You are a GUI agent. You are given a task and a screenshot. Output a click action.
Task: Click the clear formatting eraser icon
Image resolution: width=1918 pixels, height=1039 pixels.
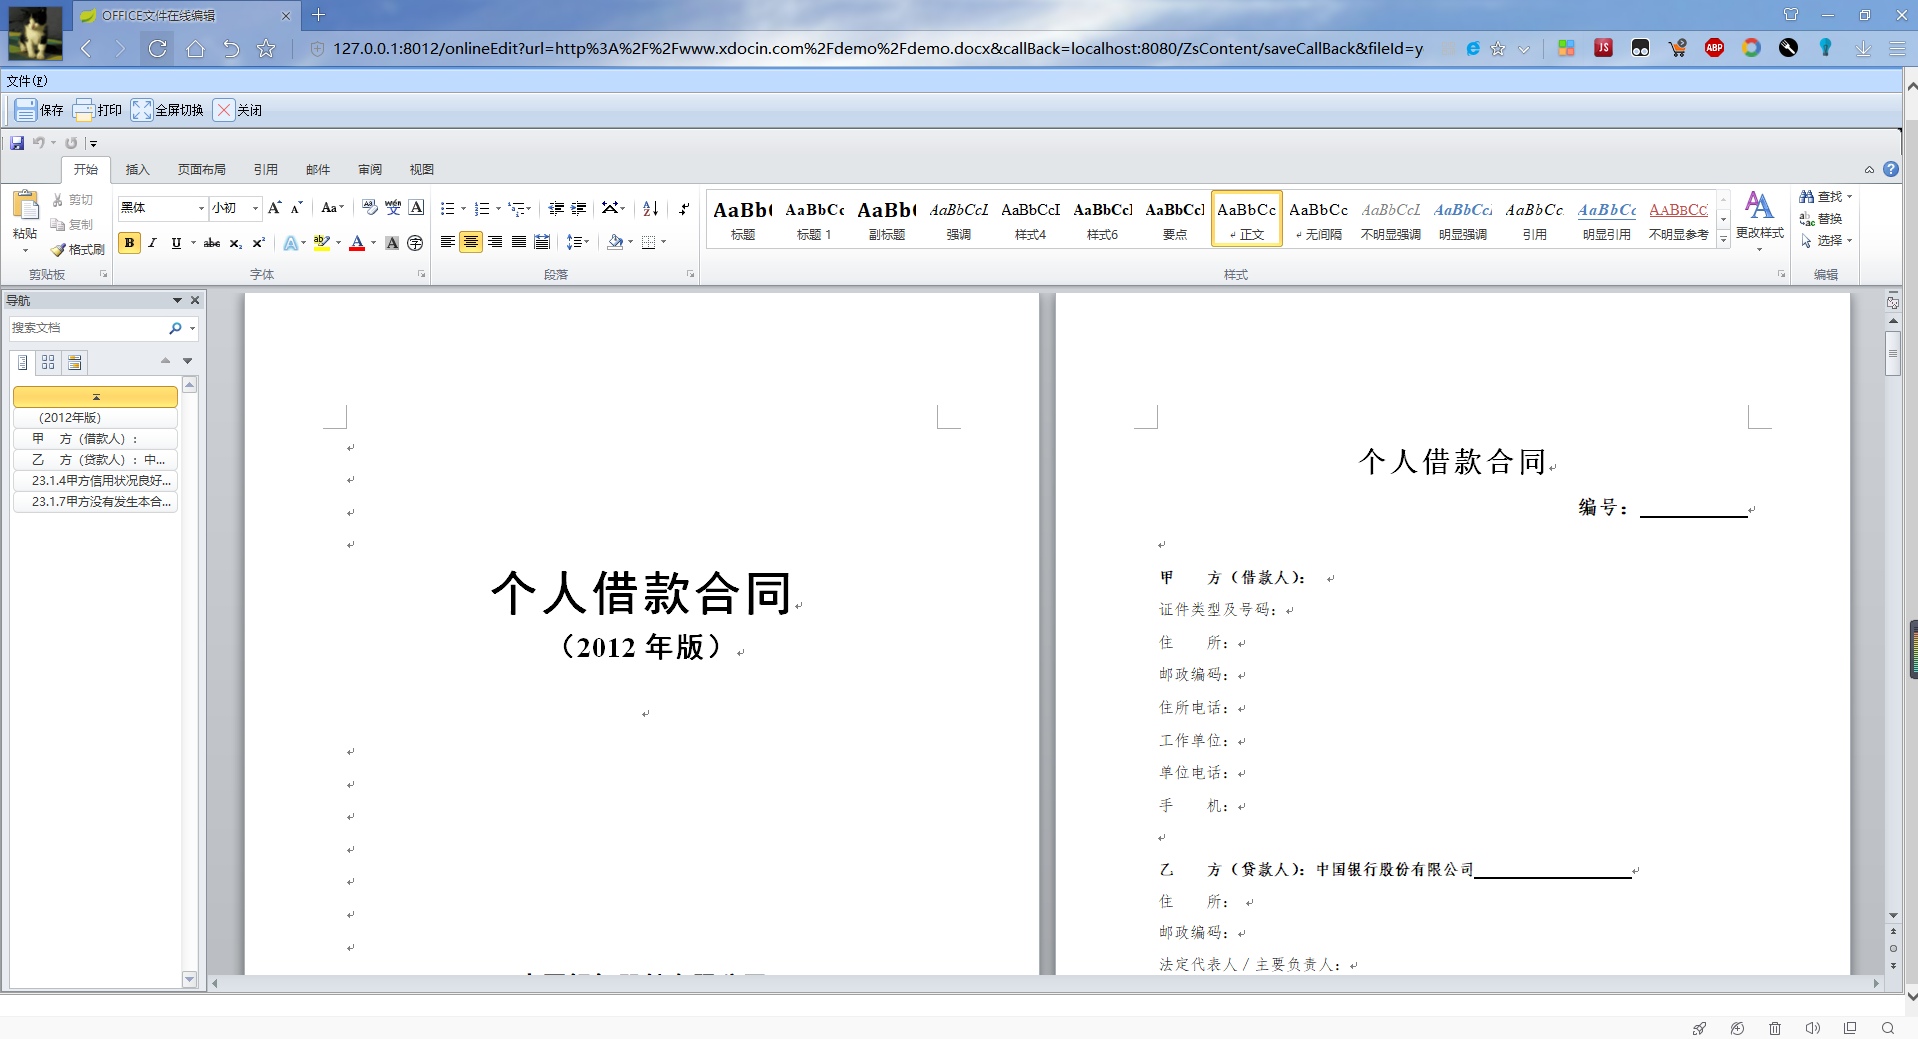(x=369, y=208)
